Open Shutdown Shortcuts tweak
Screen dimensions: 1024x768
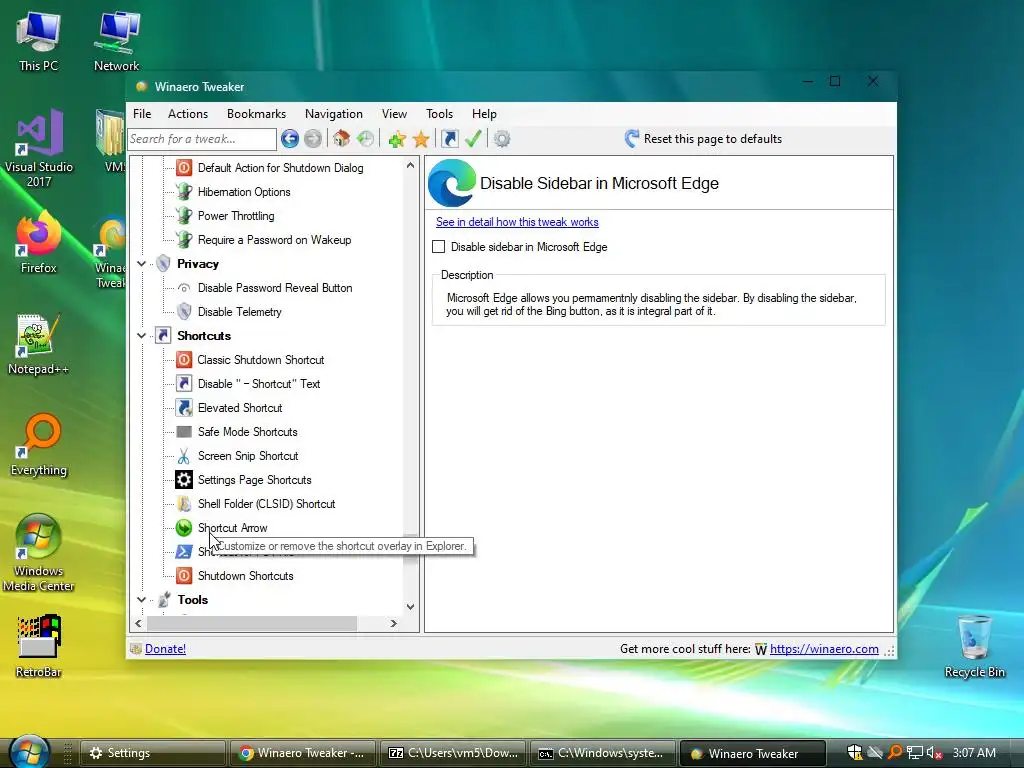coord(246,576)
